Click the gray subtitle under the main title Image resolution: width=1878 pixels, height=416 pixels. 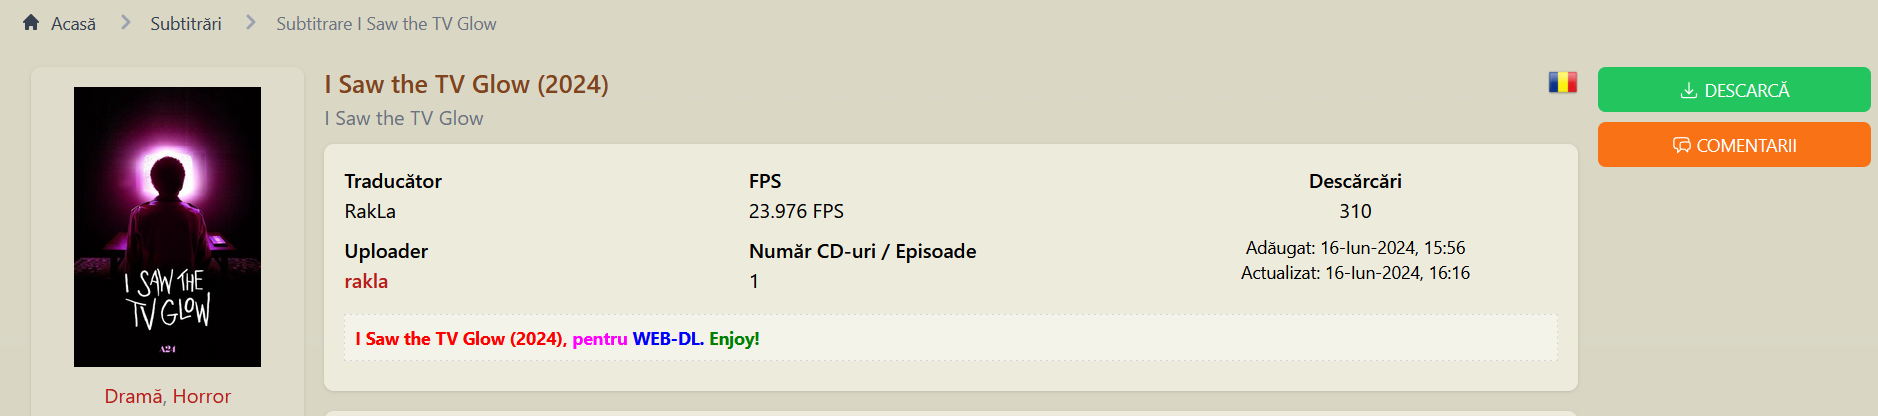404,118
